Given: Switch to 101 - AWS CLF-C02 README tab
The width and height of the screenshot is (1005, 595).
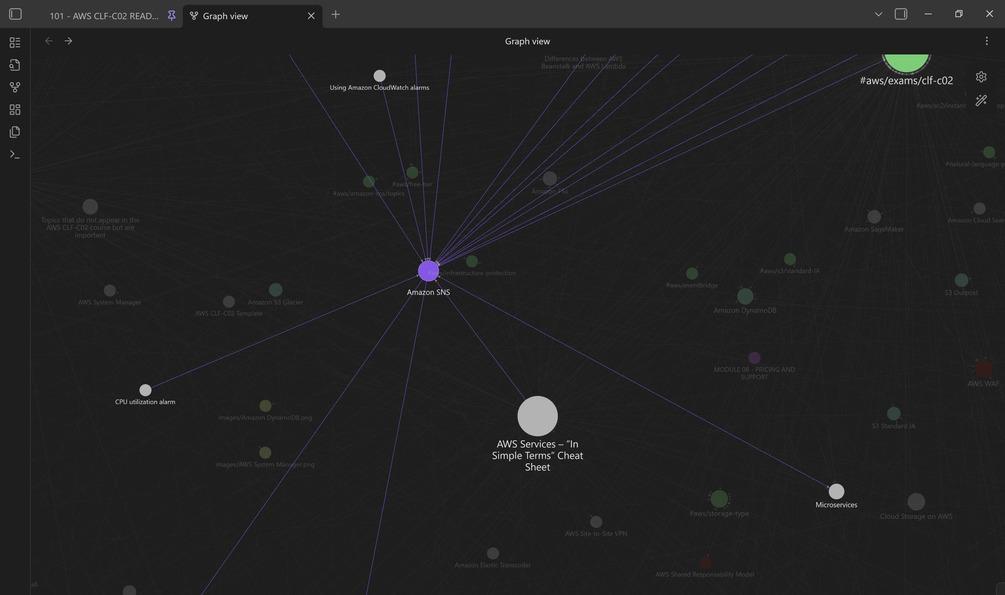Looking at the screenshot, I should tap(104, 16).
